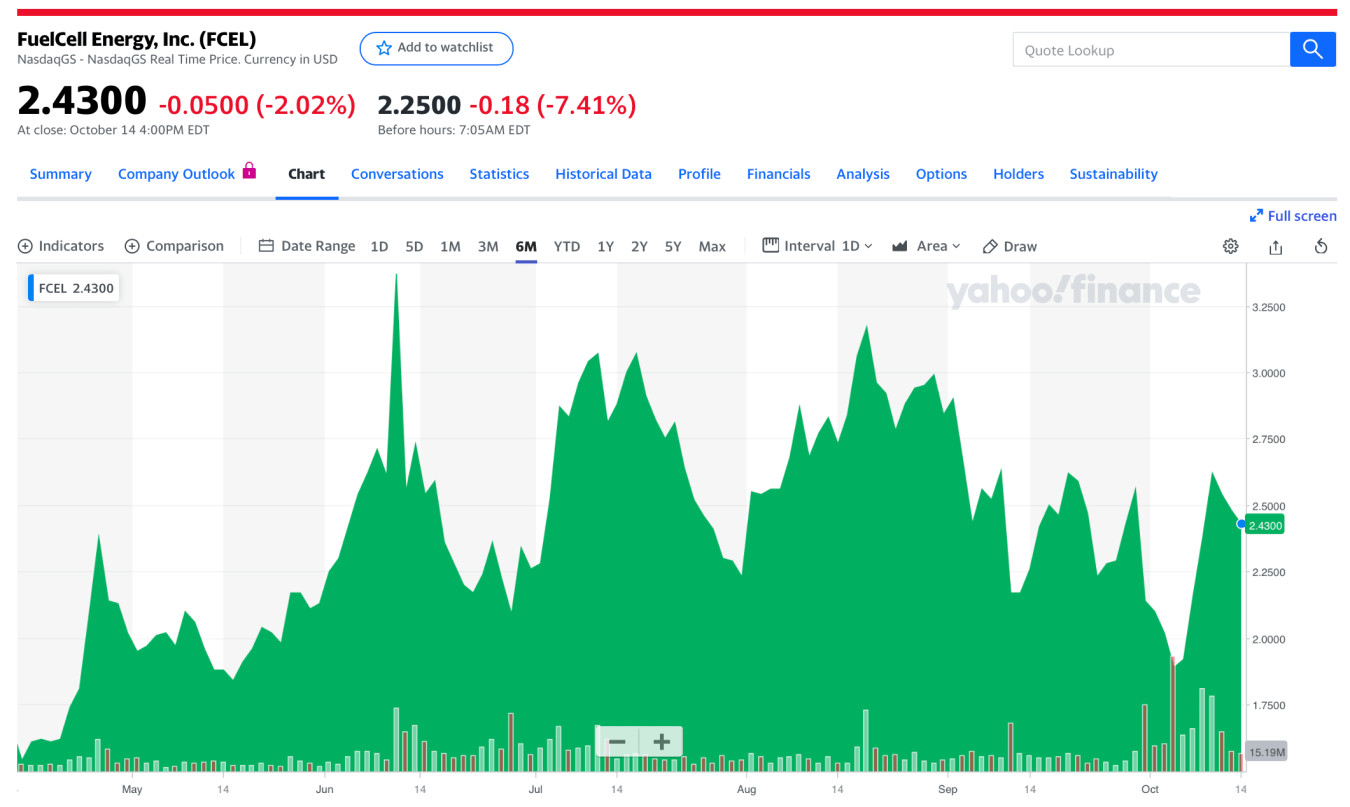The width and height of the screenshot is (1350, 807).
Task: Click the Sep x-axis label
Action: 947,790
